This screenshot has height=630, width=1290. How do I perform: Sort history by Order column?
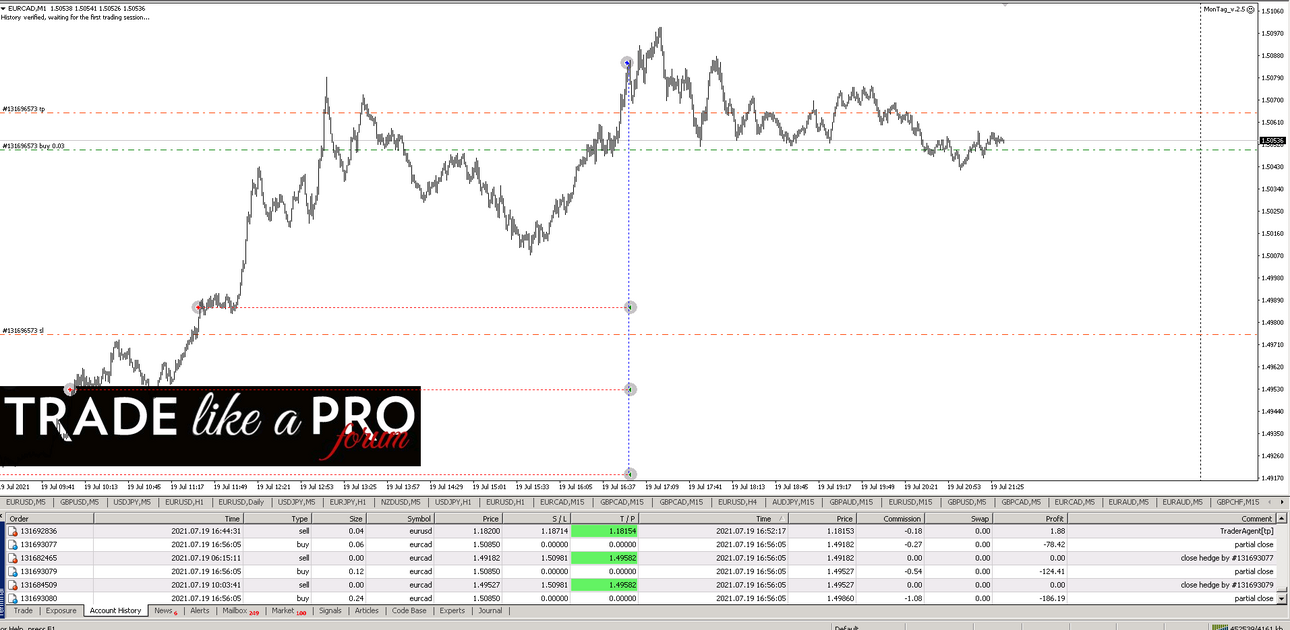tap(50, 518)
